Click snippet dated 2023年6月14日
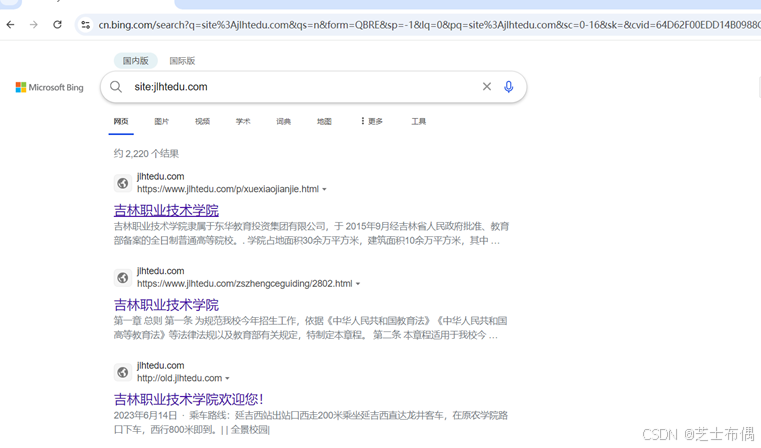 point(311,422)
